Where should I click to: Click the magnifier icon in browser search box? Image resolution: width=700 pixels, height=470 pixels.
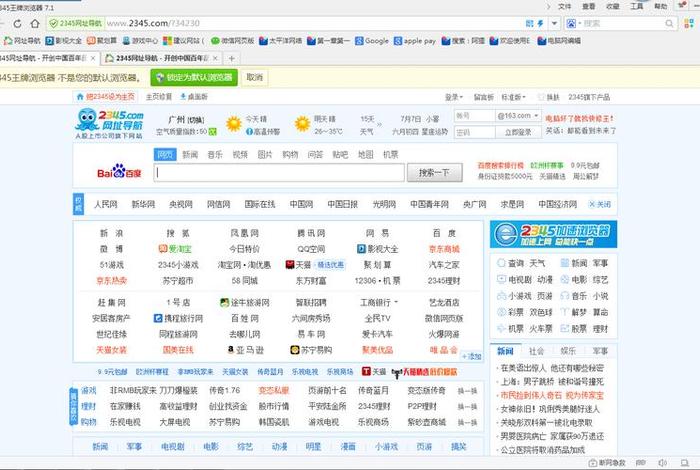pyautogui.click(x=669, y=23)
